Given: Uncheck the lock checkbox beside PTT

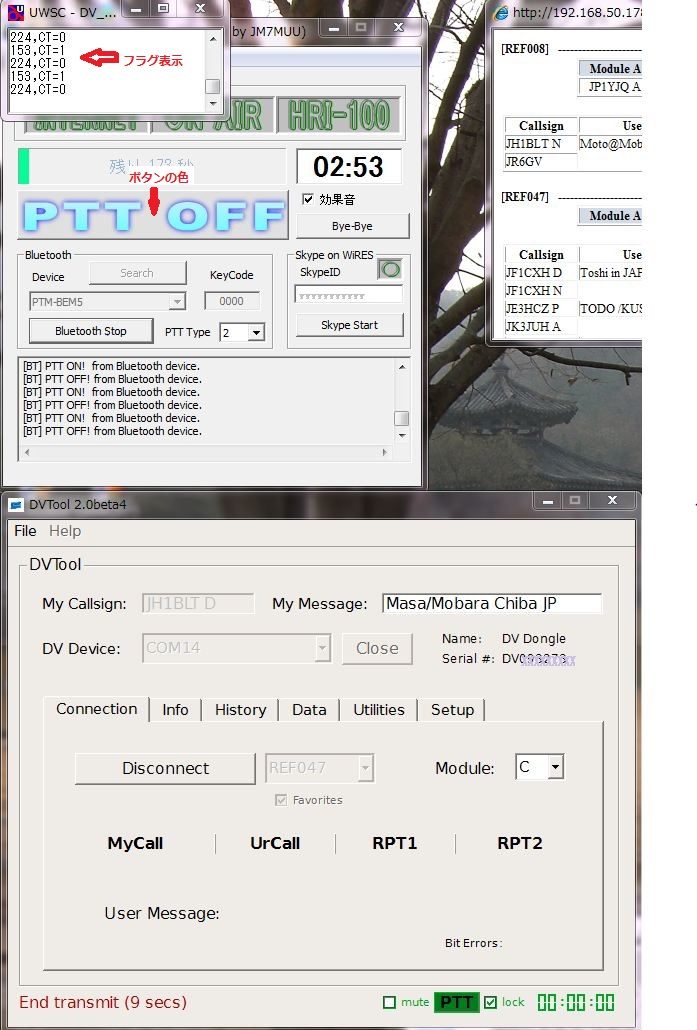Looking at the screenshot, I should click(490, 1002).
